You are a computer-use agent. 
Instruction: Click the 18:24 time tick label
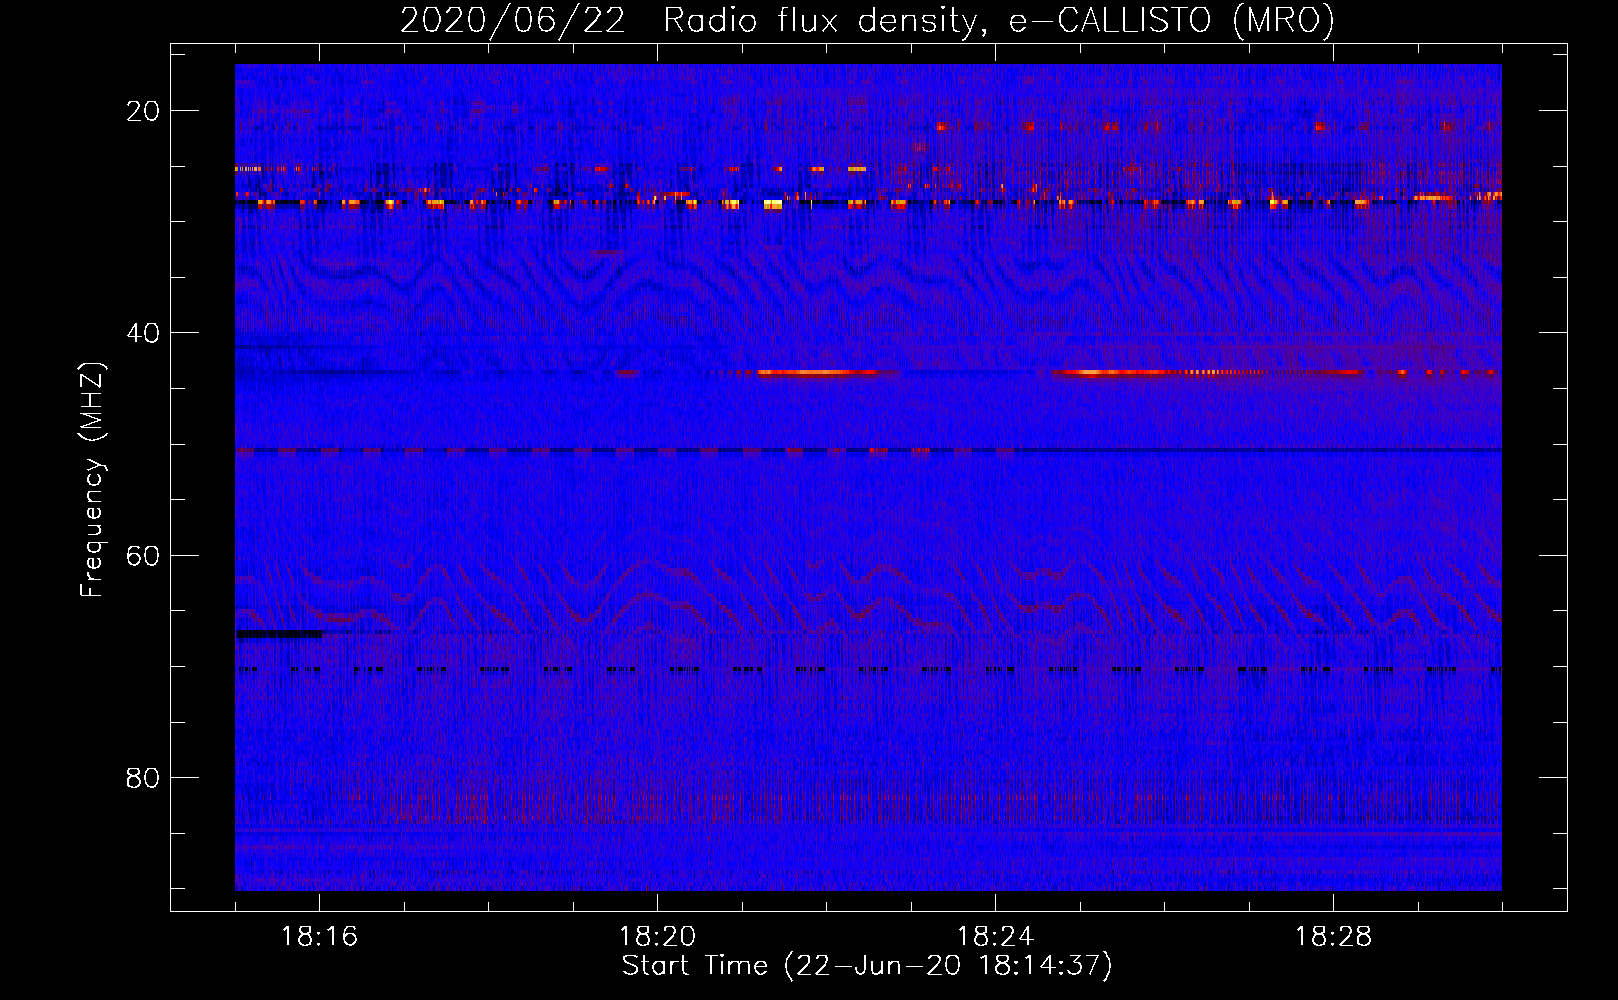pos(996,937)
